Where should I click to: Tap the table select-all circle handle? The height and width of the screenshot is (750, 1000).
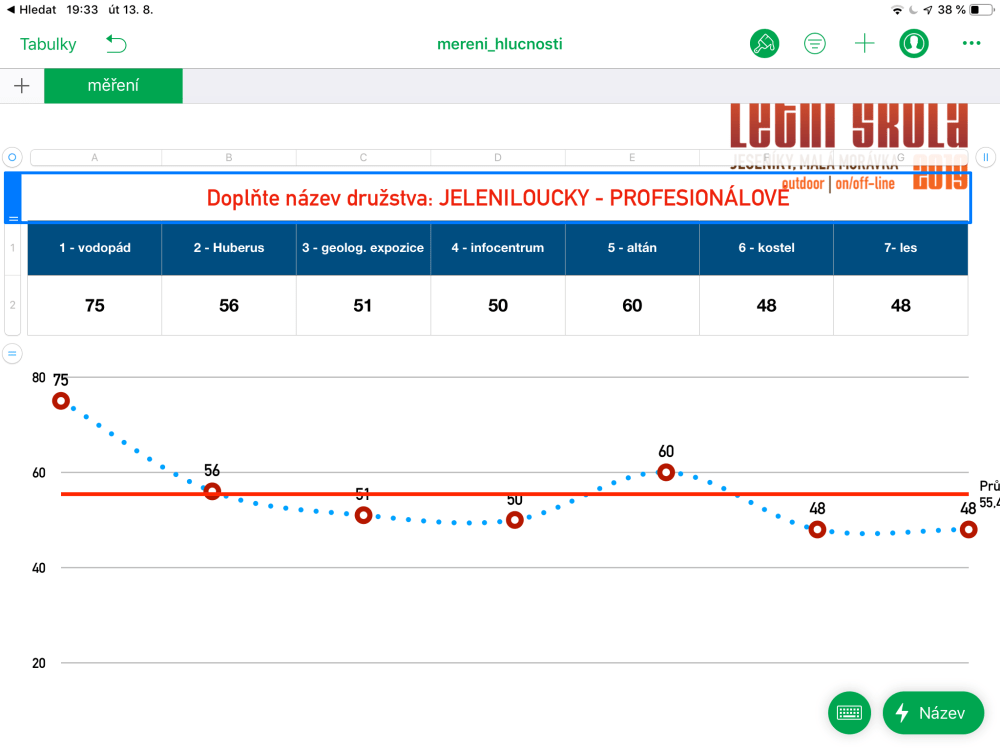coord(12,157)
